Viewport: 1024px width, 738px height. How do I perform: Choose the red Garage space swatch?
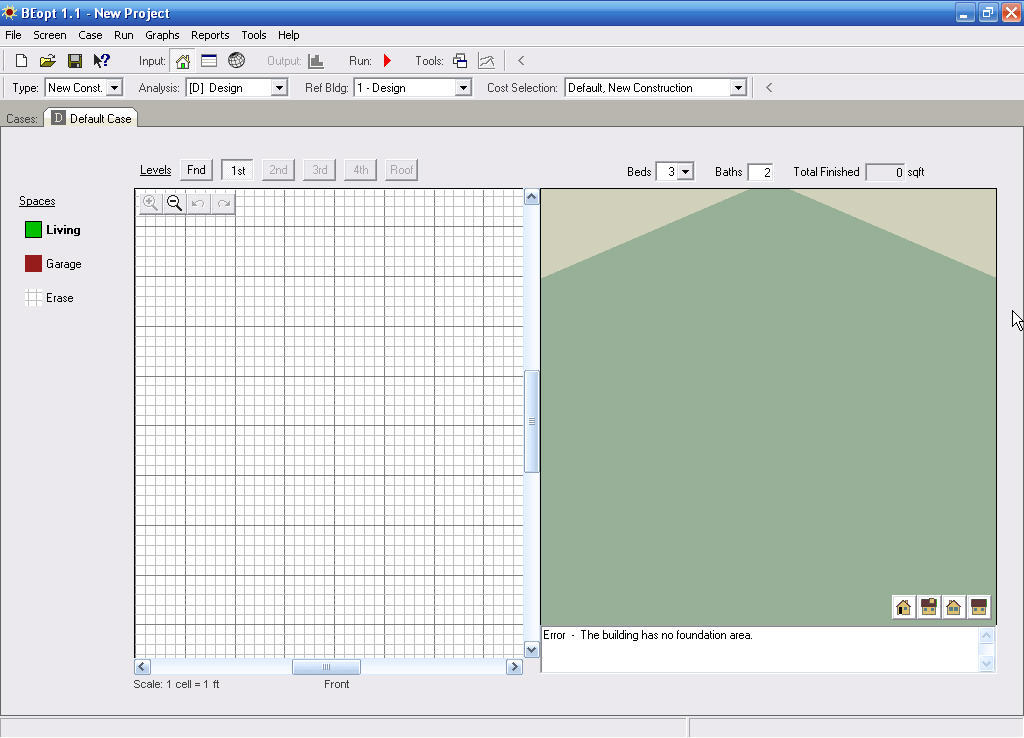click(x=33, y=264)
